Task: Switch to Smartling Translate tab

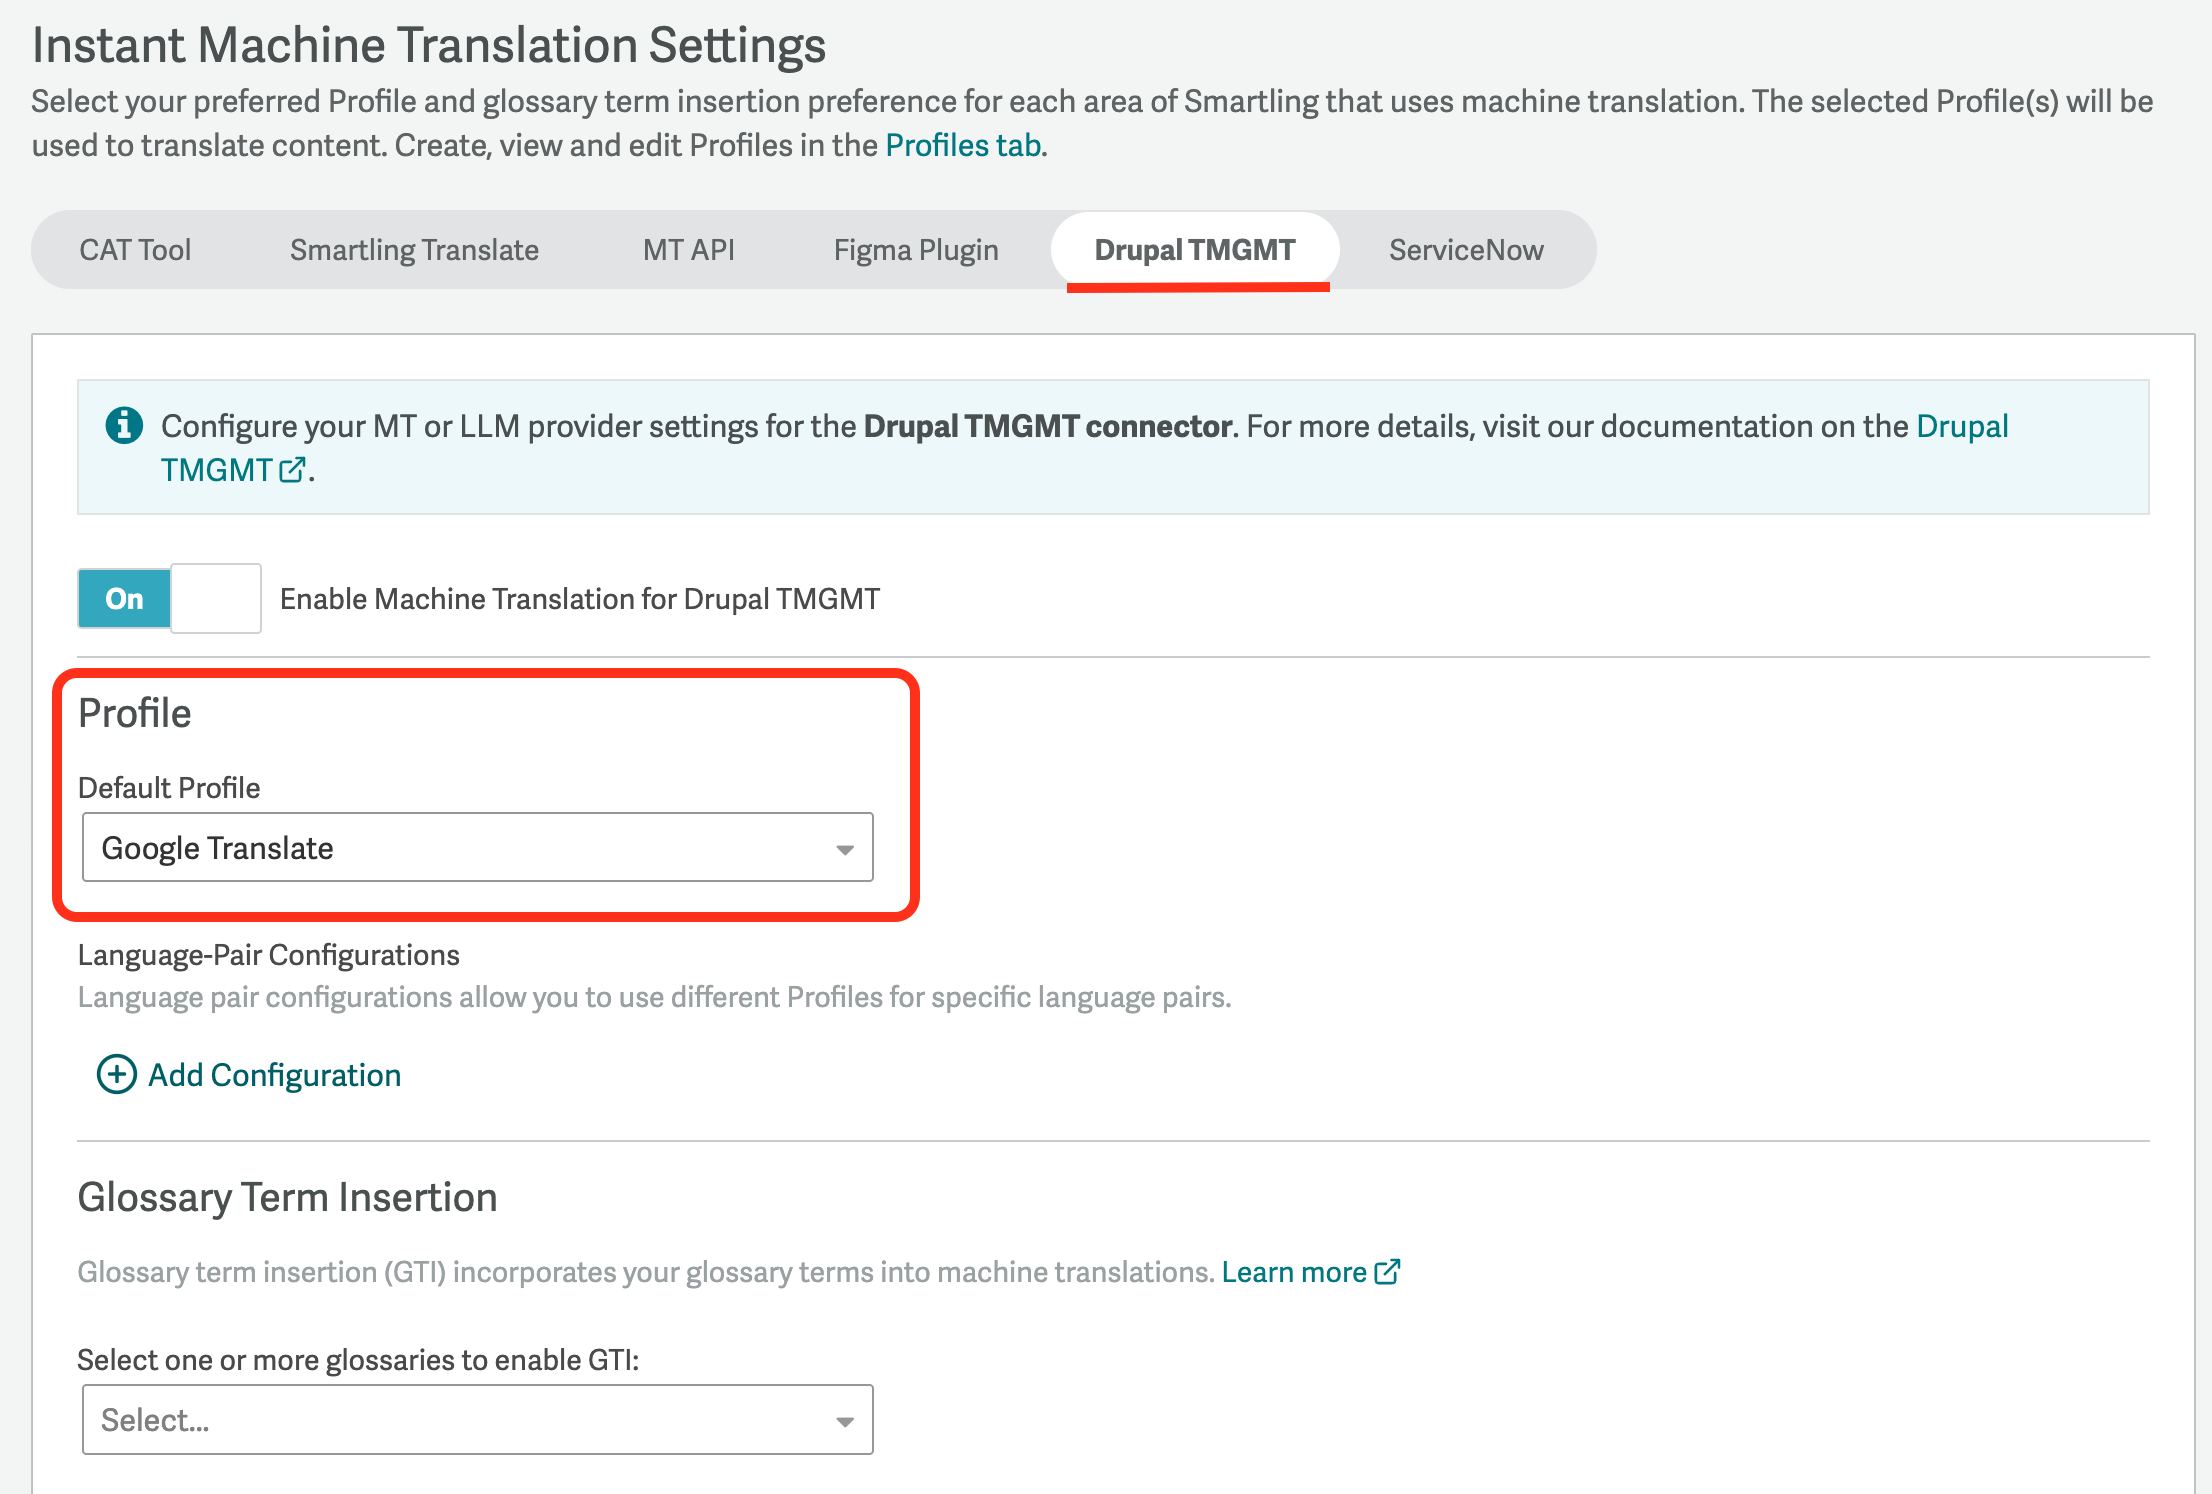Action: pyautogui.click(x=414, y=250)
